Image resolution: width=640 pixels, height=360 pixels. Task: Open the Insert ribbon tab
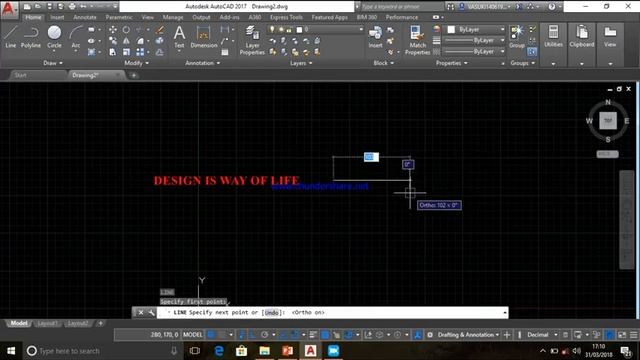click(57, 17)
